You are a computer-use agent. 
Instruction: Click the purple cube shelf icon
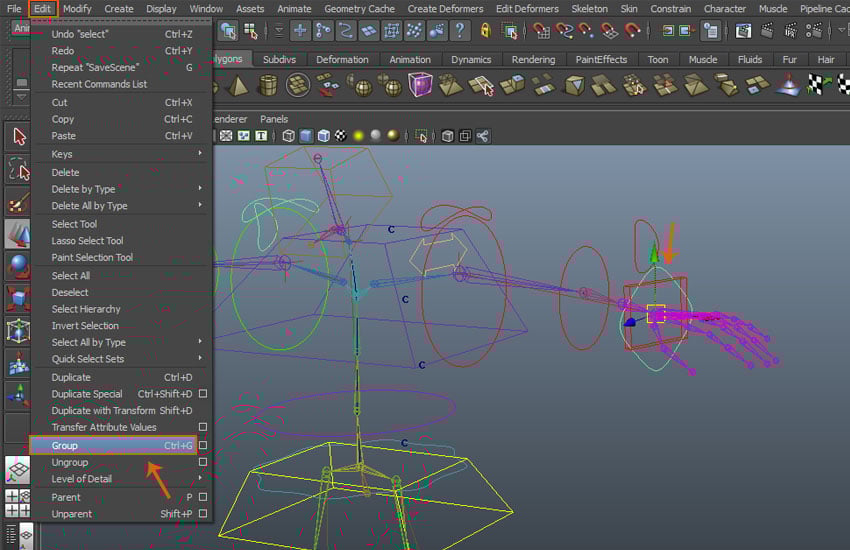pyautogui.click(x=420, y=86)
